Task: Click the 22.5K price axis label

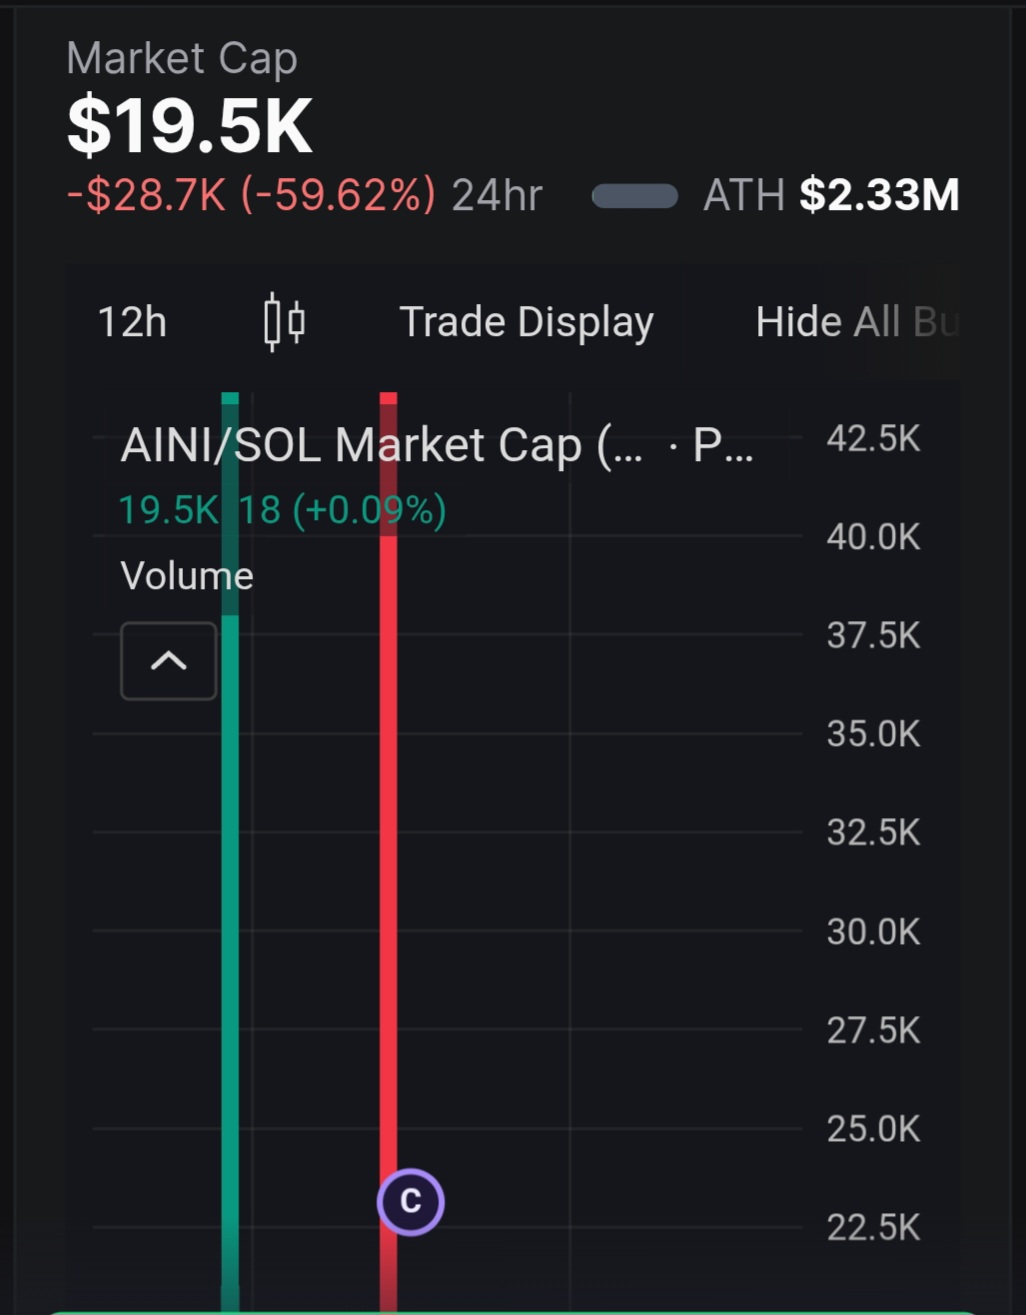Action: pos(873,1227)
